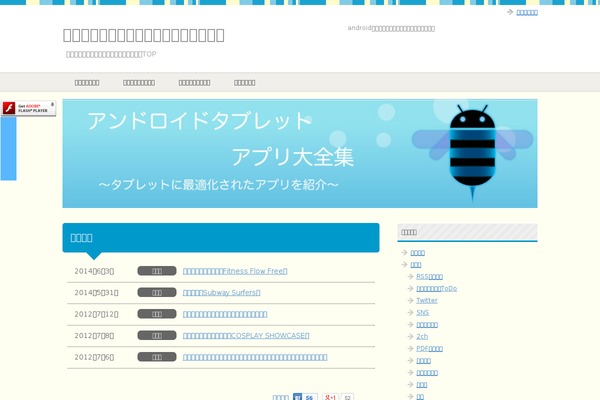Open the sidebar category link ending in ToDo

pos(437,289)
